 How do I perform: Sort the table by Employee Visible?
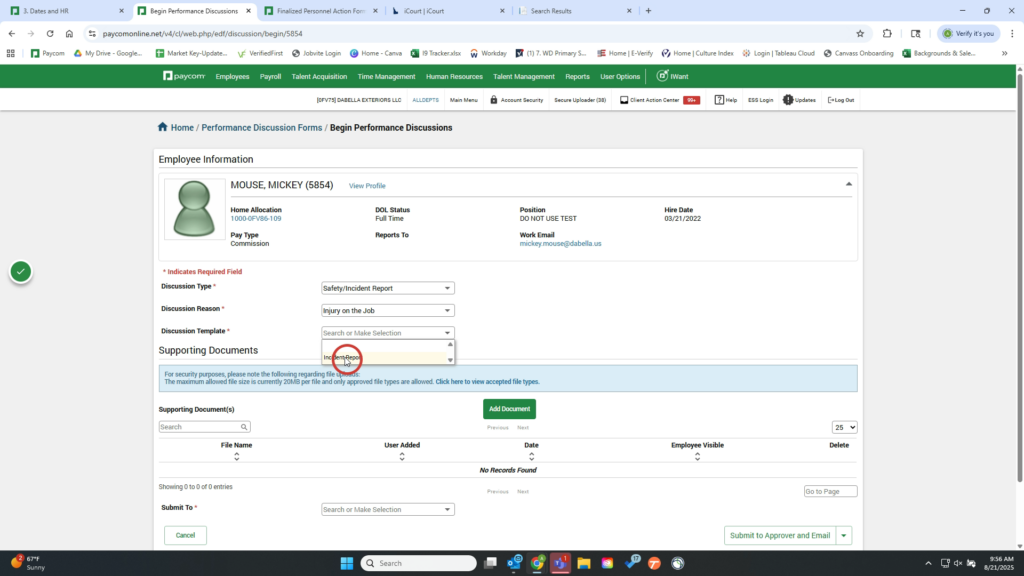[x=697, y=451]
